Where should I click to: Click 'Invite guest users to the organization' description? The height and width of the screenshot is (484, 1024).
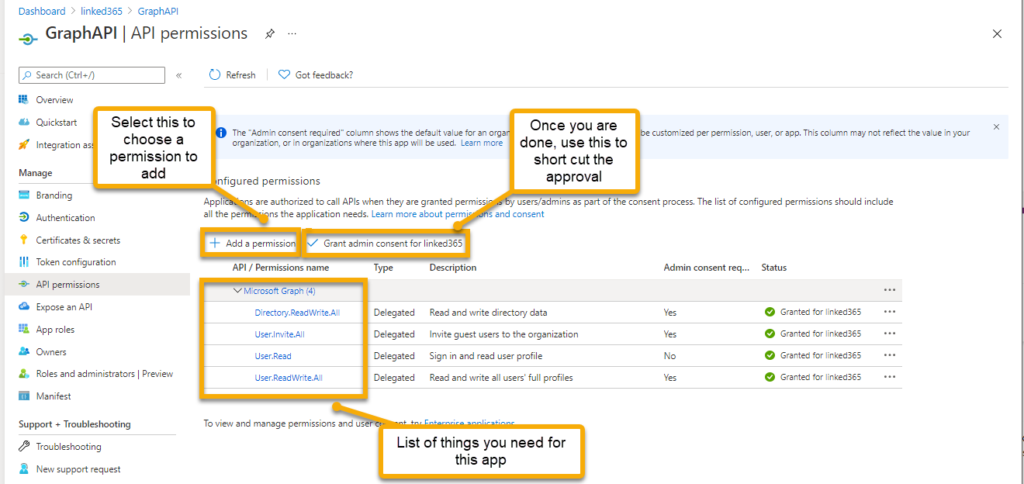coord(504,334)
